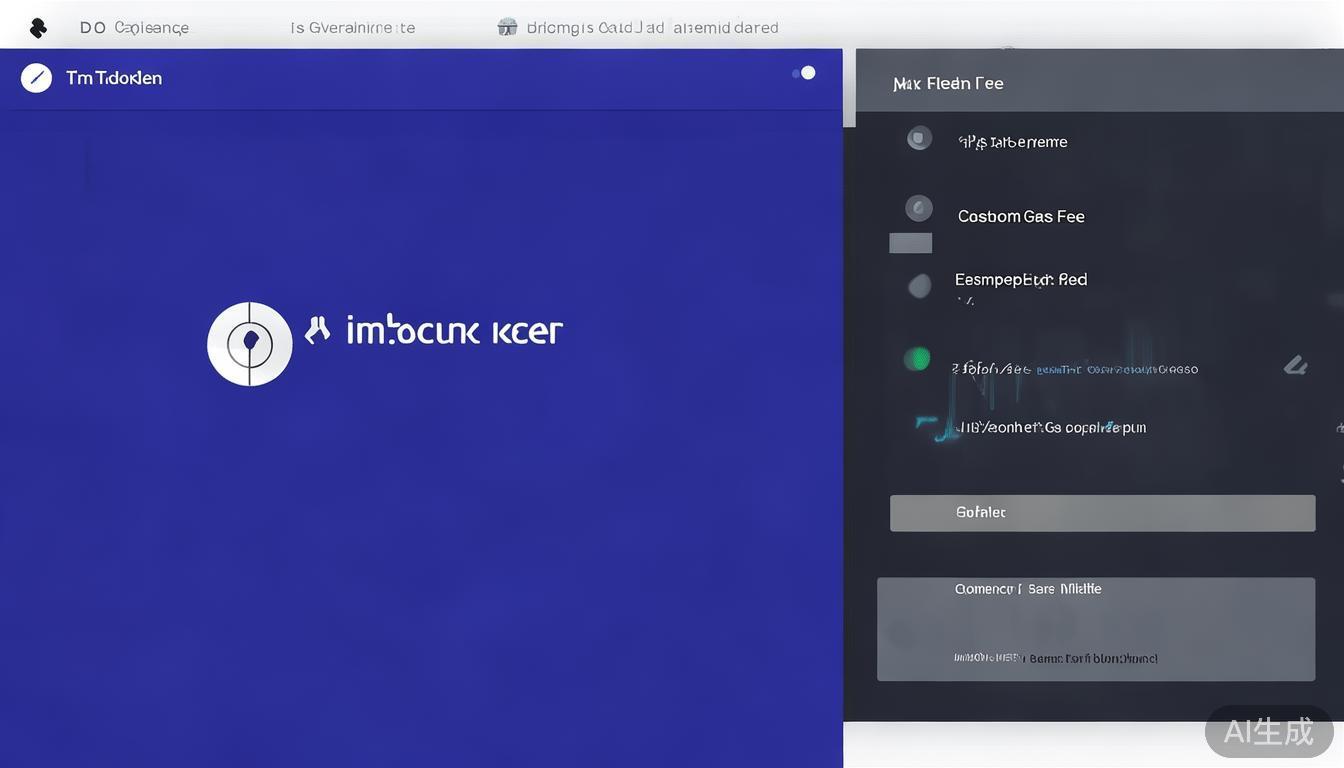Image resolution: width=1344 pixels, height=768 pixels.
Task: Select the green gas fee radio option
Action: coord(919,359)
